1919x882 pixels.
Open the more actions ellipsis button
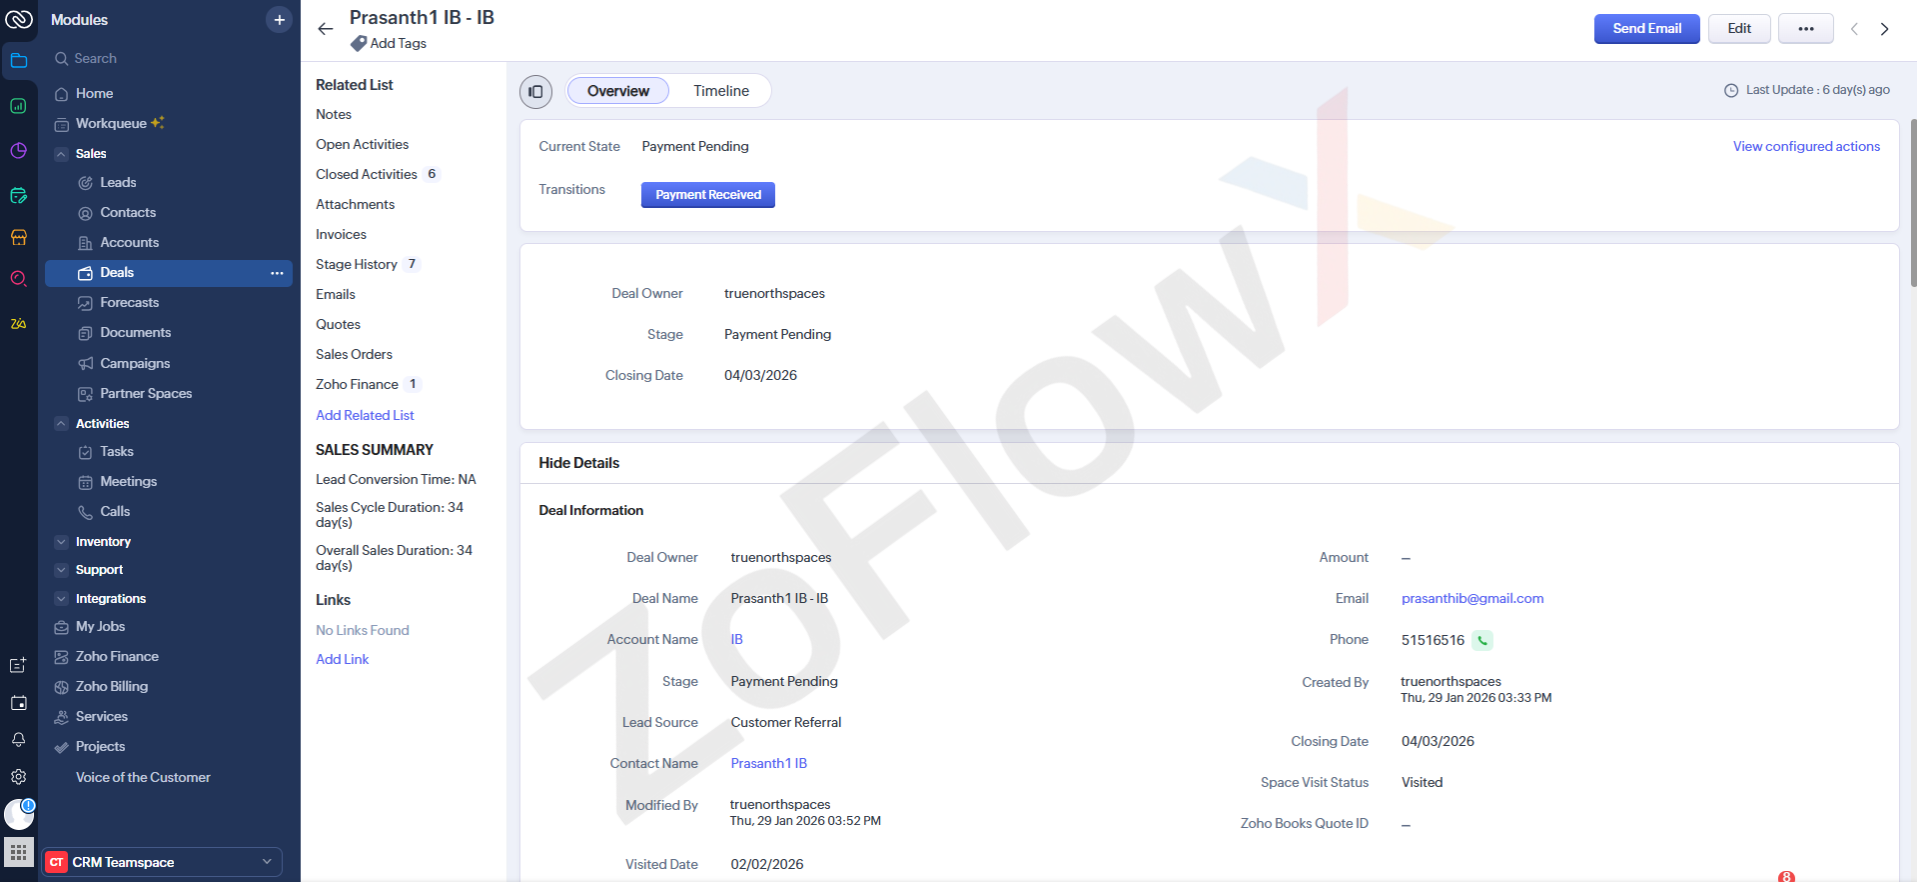(x=1805, y=29)
